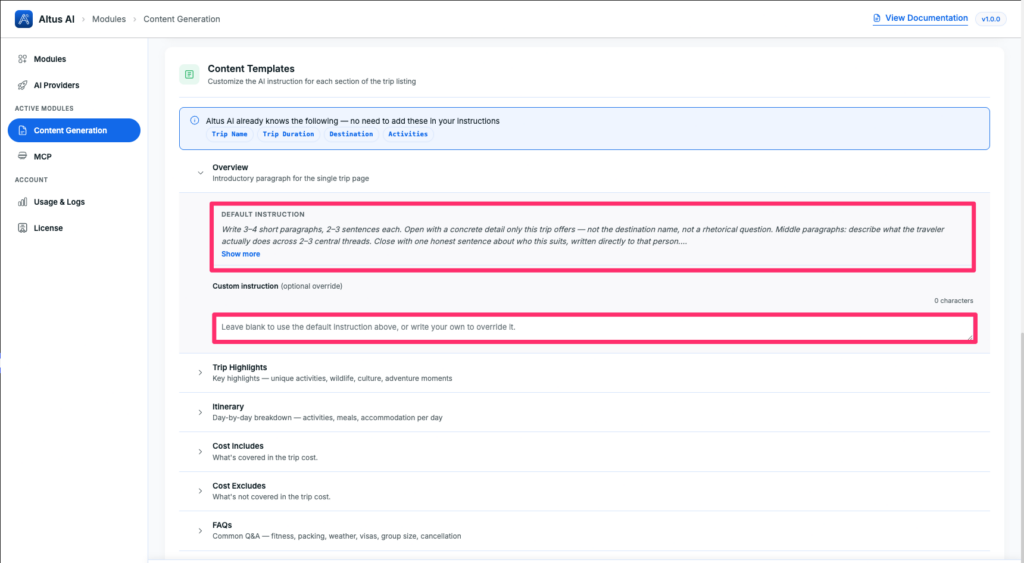This screenshot has height=563, width=1024.
Task: Expand the Cost Excludes section chevron
Action: (x=200, y=491)
